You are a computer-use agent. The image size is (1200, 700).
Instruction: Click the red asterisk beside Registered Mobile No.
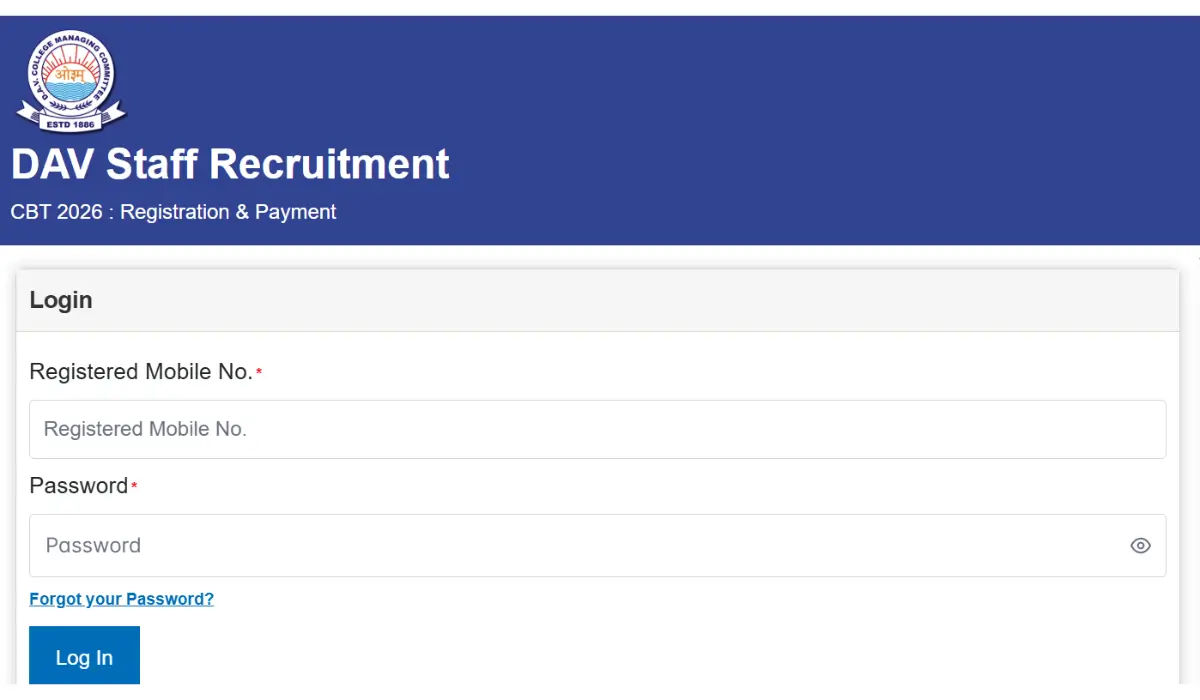click(x=259, y=369)
